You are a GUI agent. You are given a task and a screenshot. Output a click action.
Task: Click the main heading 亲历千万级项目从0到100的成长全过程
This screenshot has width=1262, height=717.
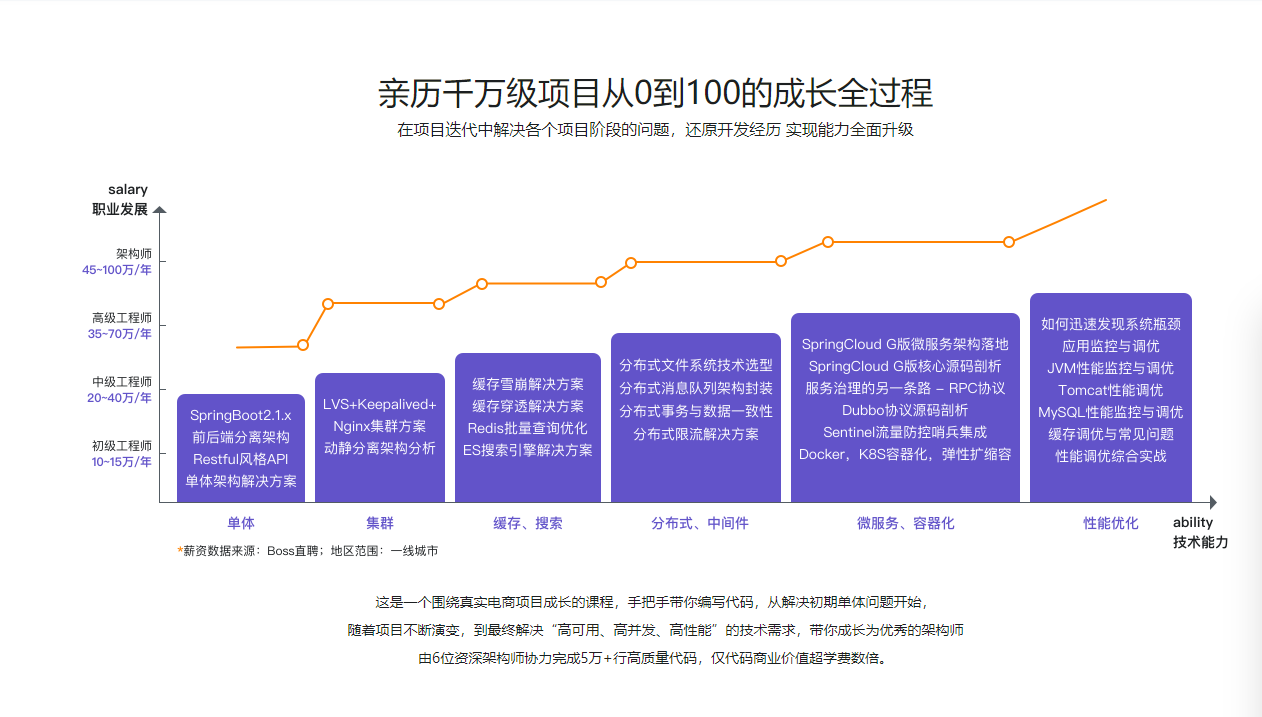[x=655, y=93]
